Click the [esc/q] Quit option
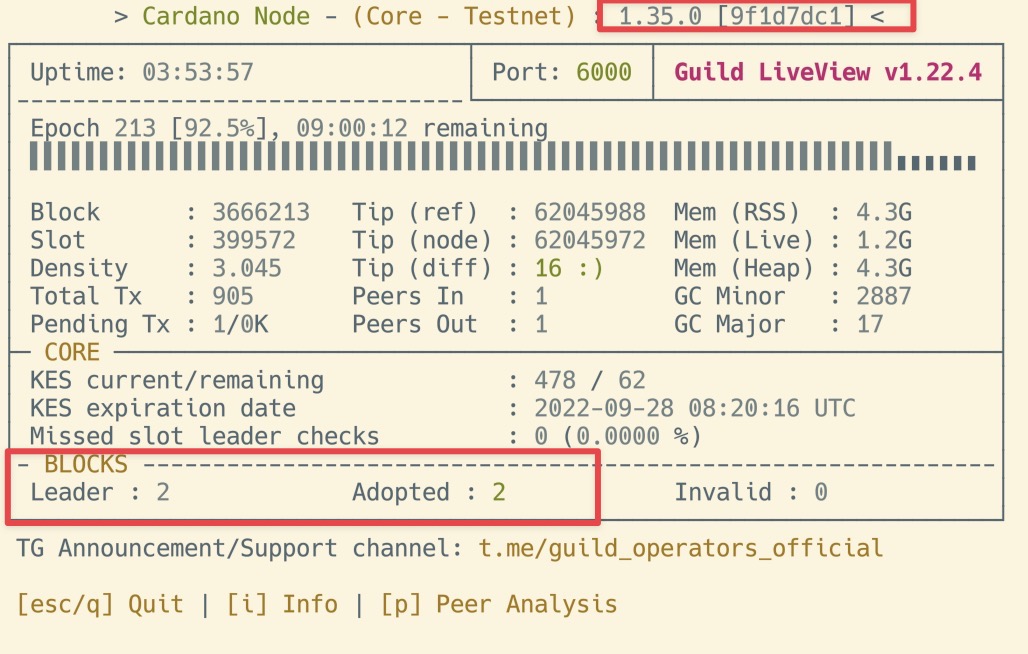Screen dimensions: 1028x654 pyautogui.click(x=100, y=604)
